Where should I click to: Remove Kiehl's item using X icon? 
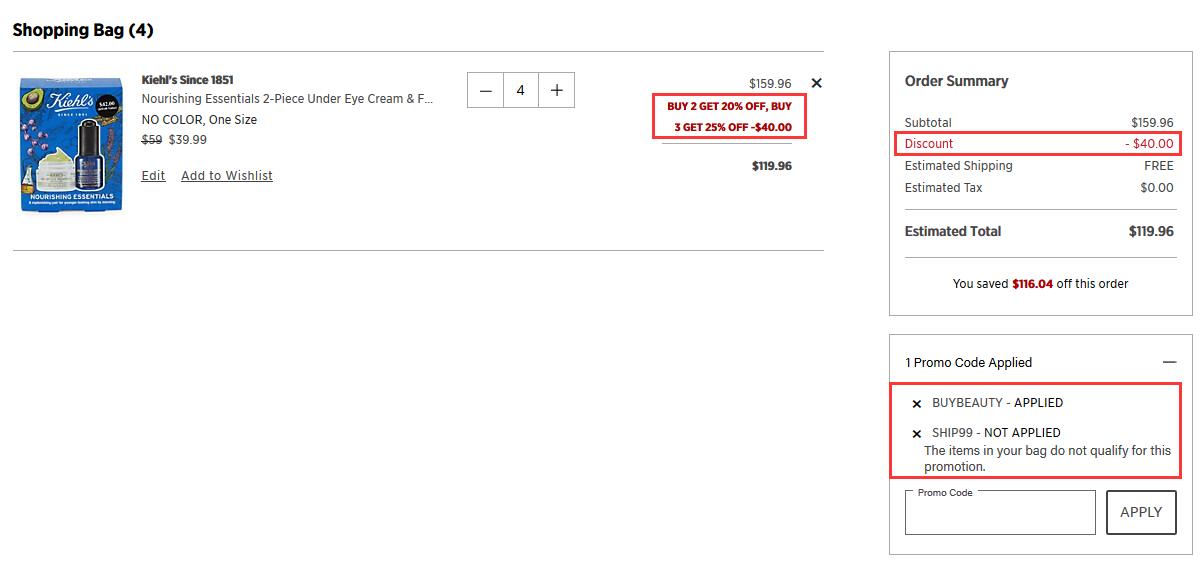817,83
